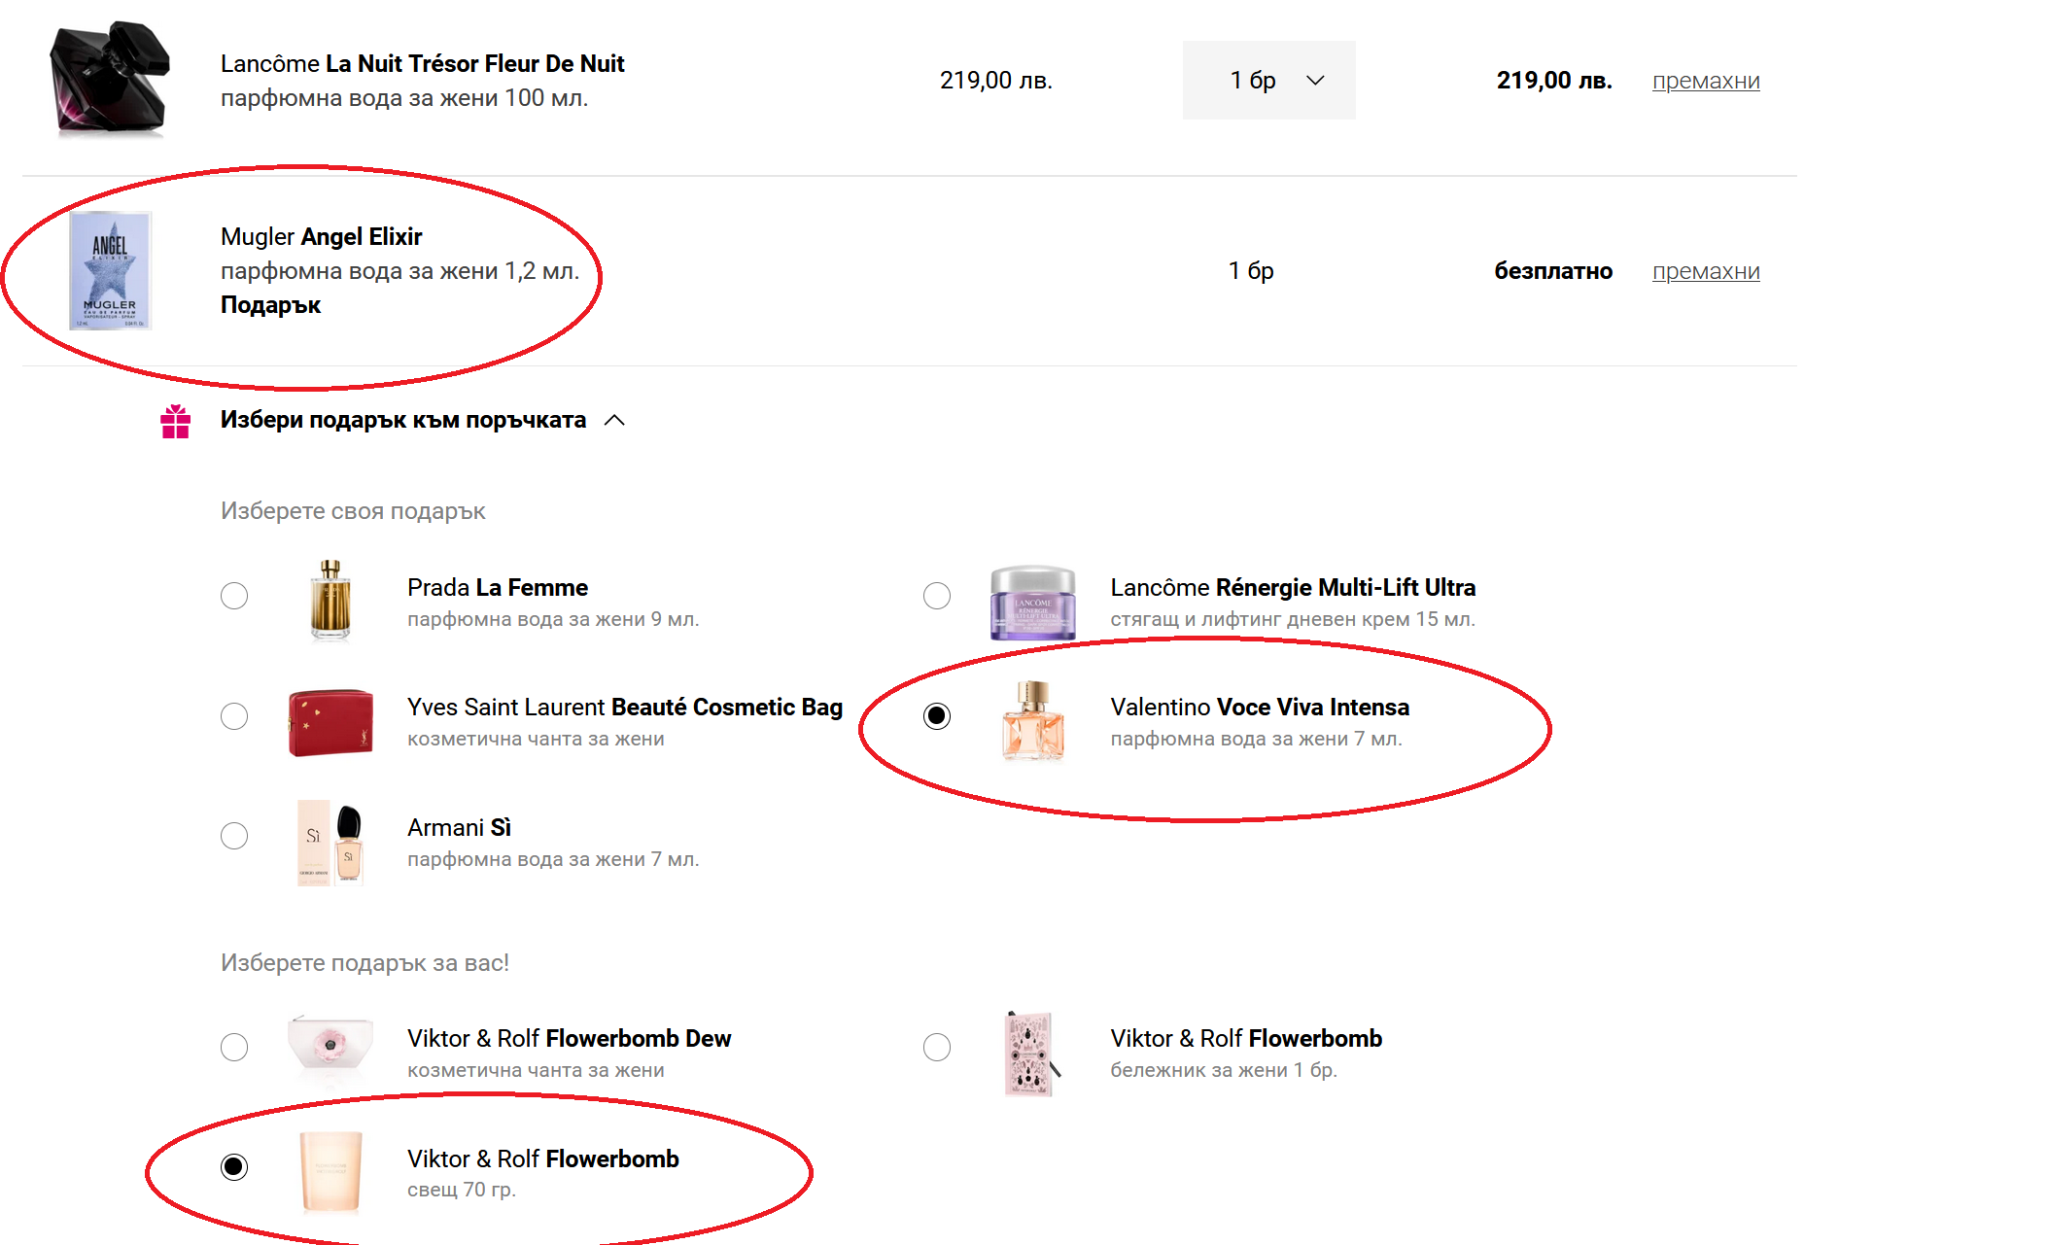Click the pink gift box icon
Viewport: 2048px width, 1245px height.
point(176,422)
